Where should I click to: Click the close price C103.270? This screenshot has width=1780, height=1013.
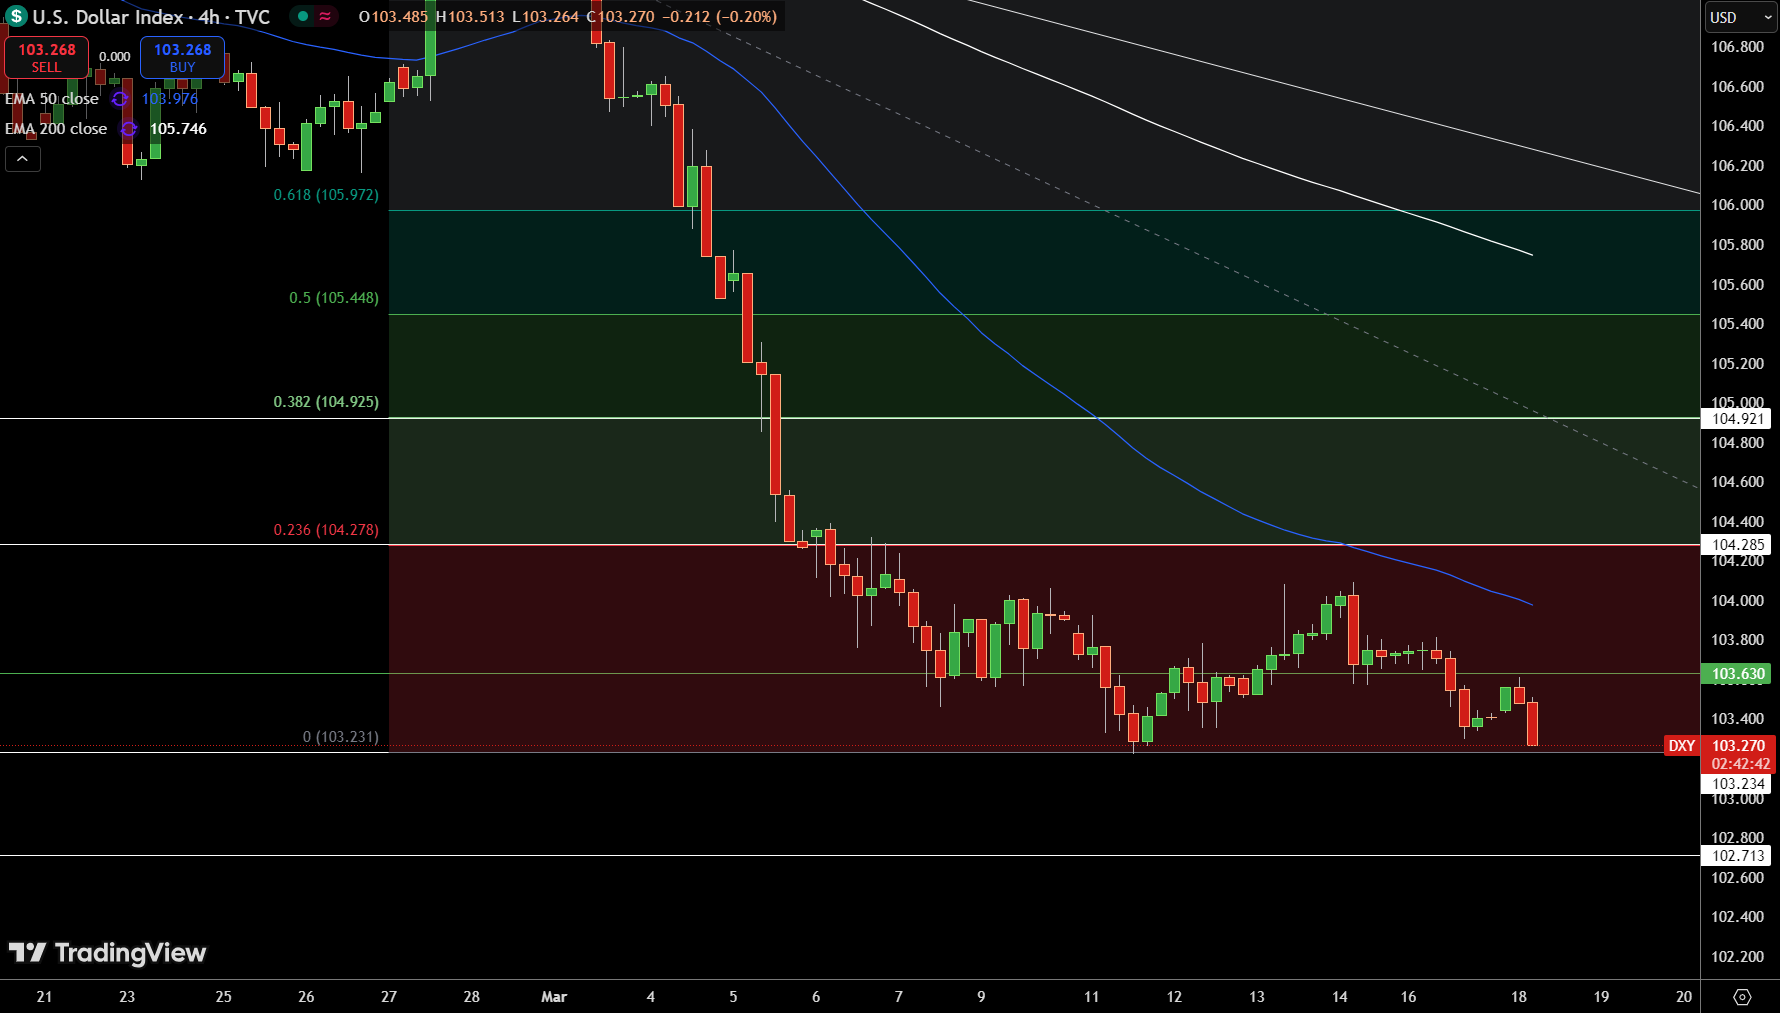(620, 17)
